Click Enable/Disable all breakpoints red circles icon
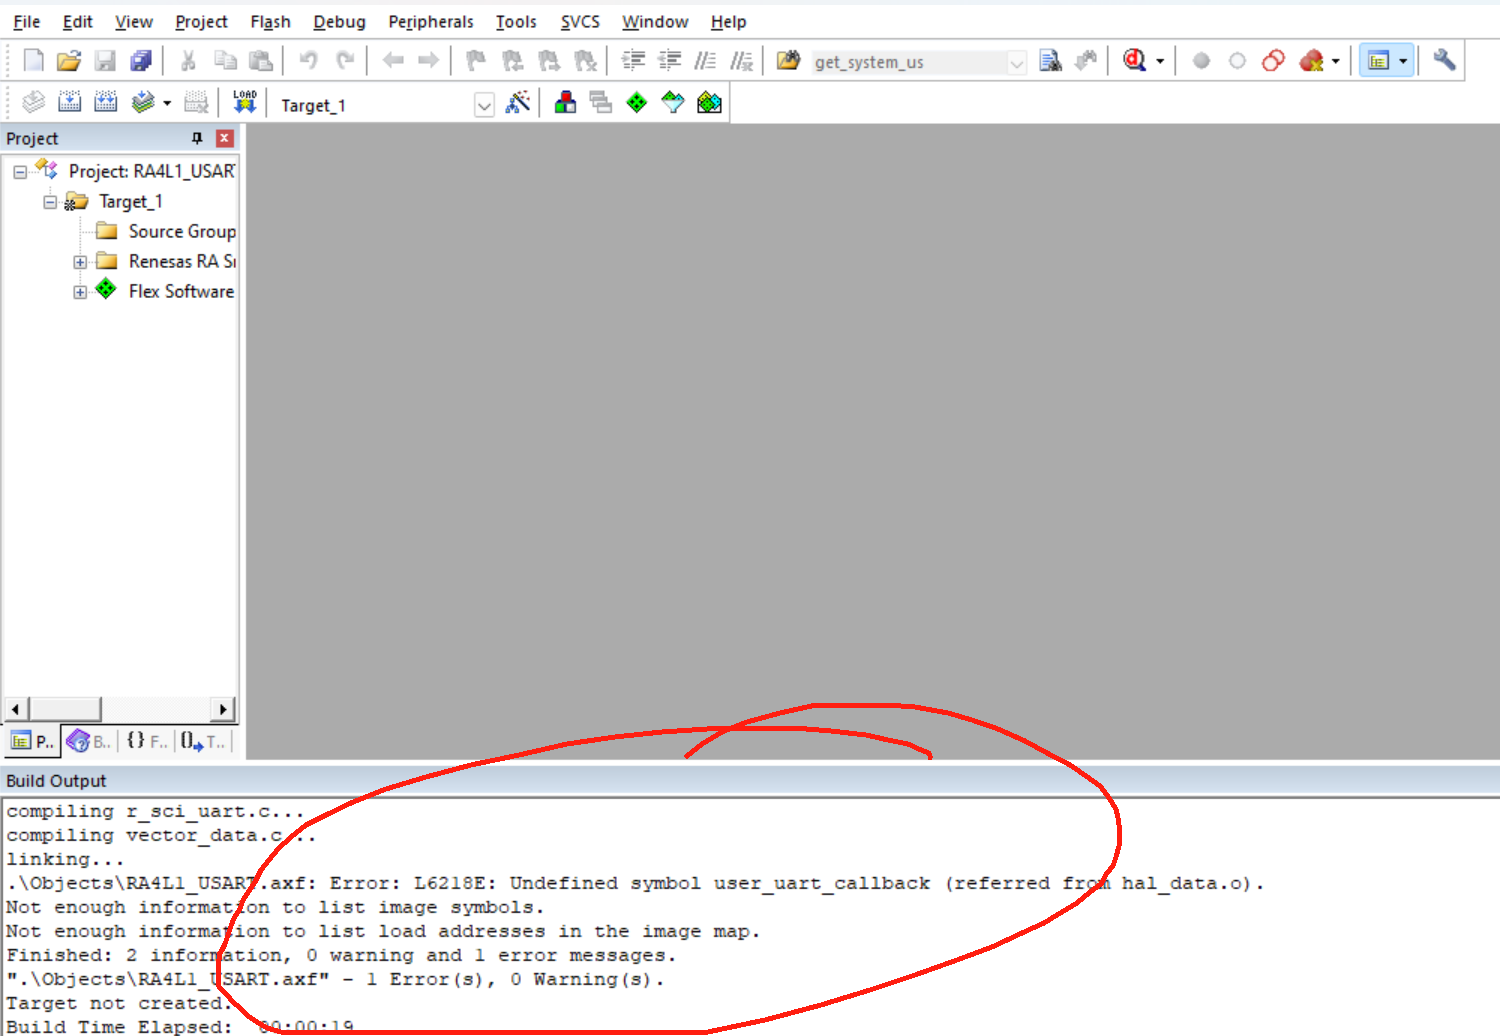The image size is (1500, 1036). point(1273,61)
